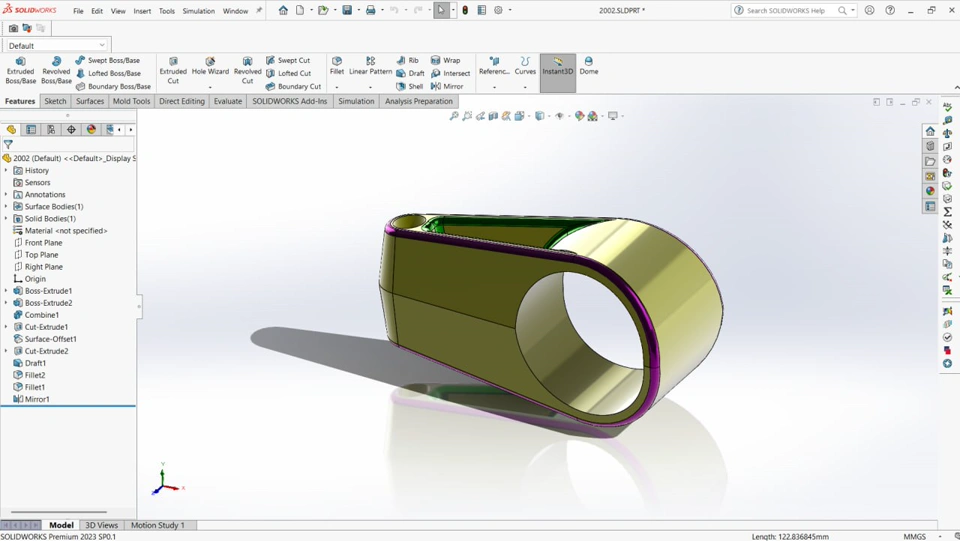Toggle the Instant3D button
Viewport: 960px width, 541px height.
(x=558, y=72)
